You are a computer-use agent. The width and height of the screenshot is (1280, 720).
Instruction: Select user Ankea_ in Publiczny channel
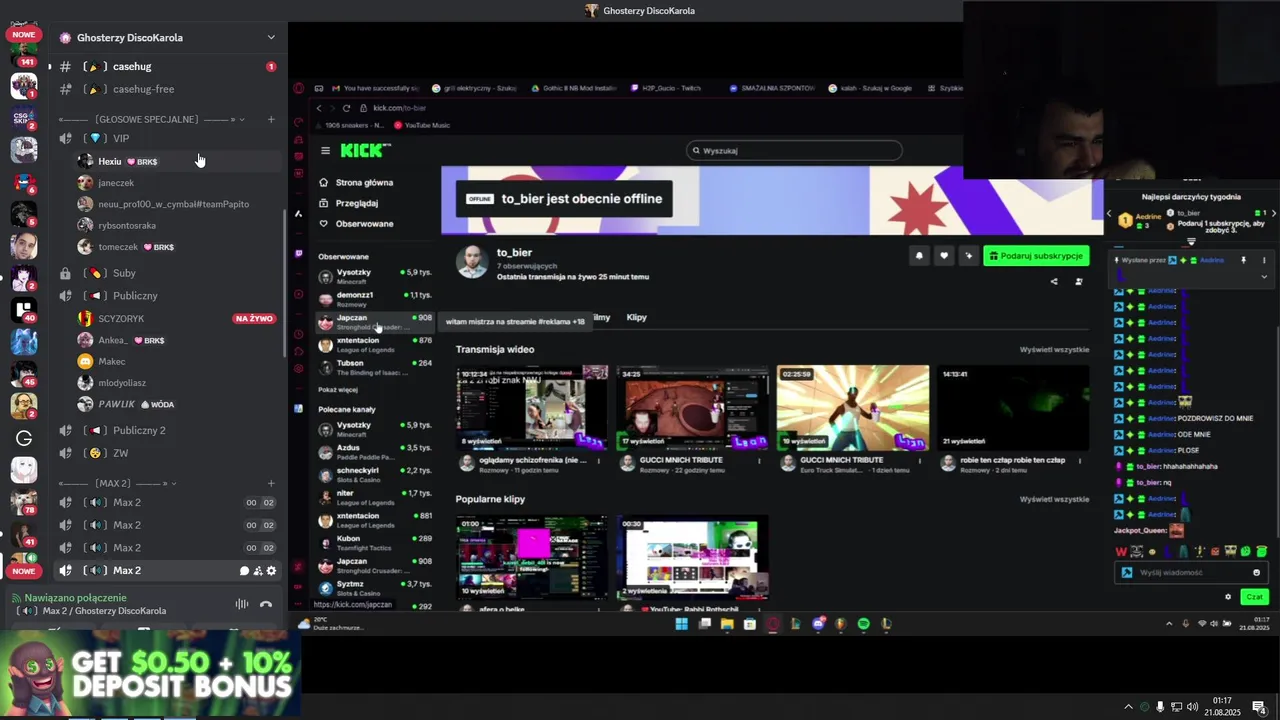(x=178, y=340)
